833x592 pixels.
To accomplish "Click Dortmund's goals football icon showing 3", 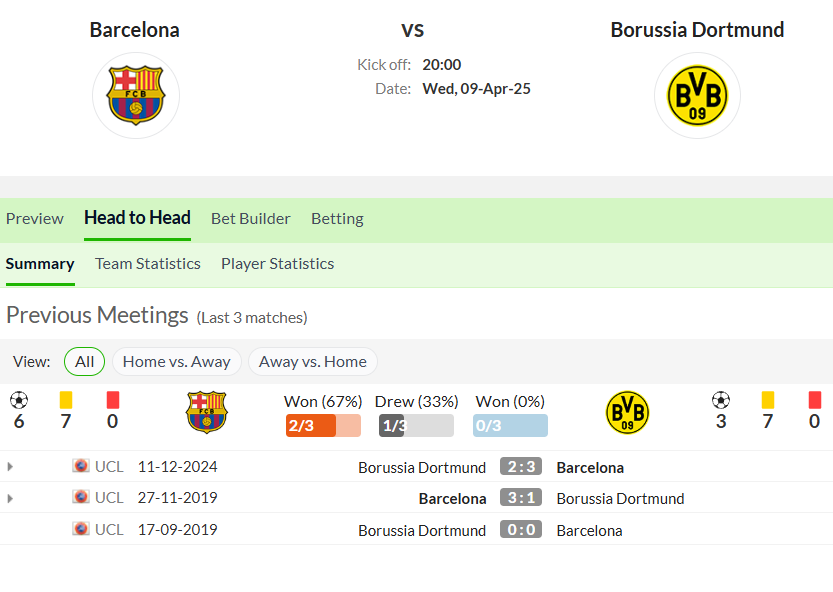I will click(x=721, y=400).
